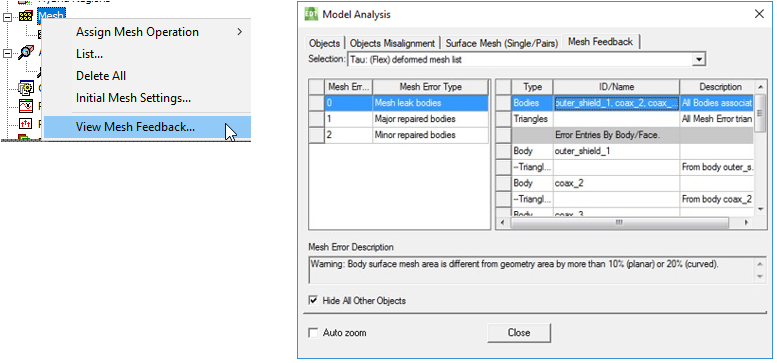This screenshot has height=363, width=777.
Task: Click the Type column header
Action: (532, 87)
